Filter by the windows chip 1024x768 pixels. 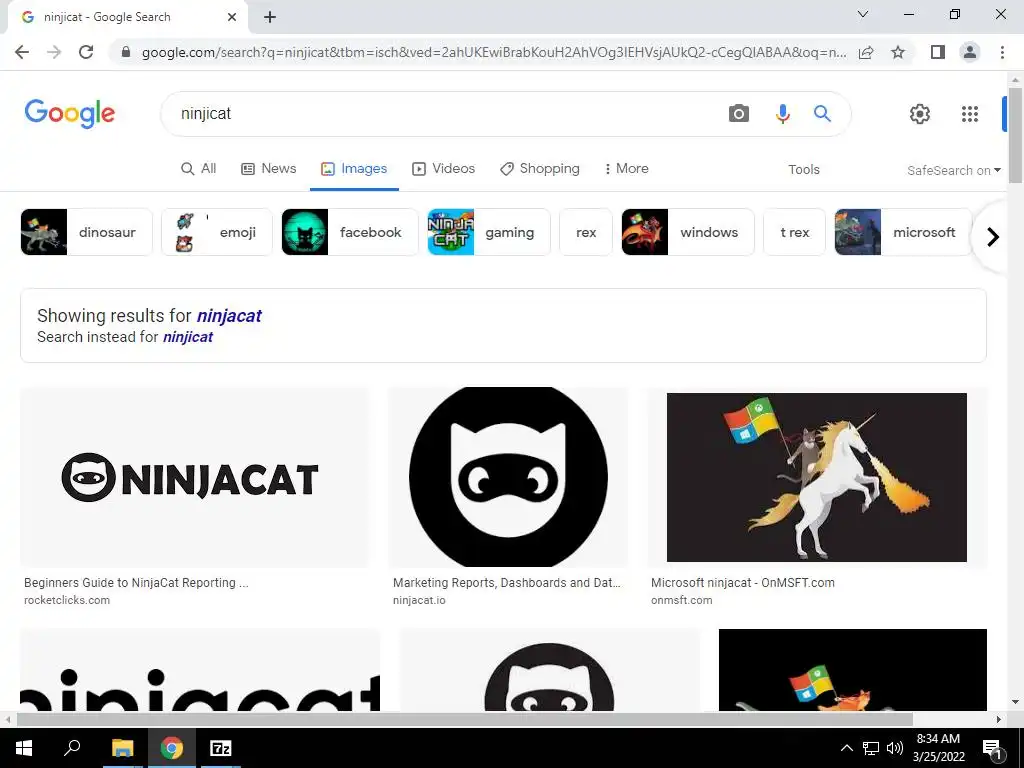coord(688,232)
